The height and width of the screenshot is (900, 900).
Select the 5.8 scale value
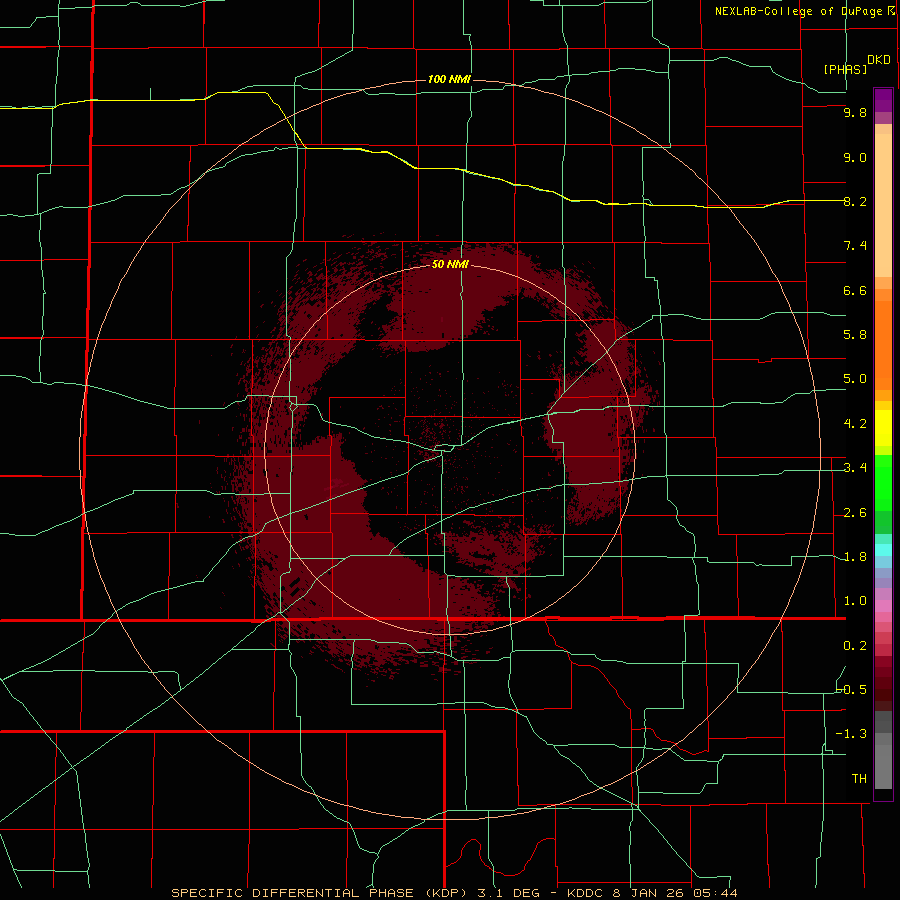pyautogui.click(x=855, y=335)
